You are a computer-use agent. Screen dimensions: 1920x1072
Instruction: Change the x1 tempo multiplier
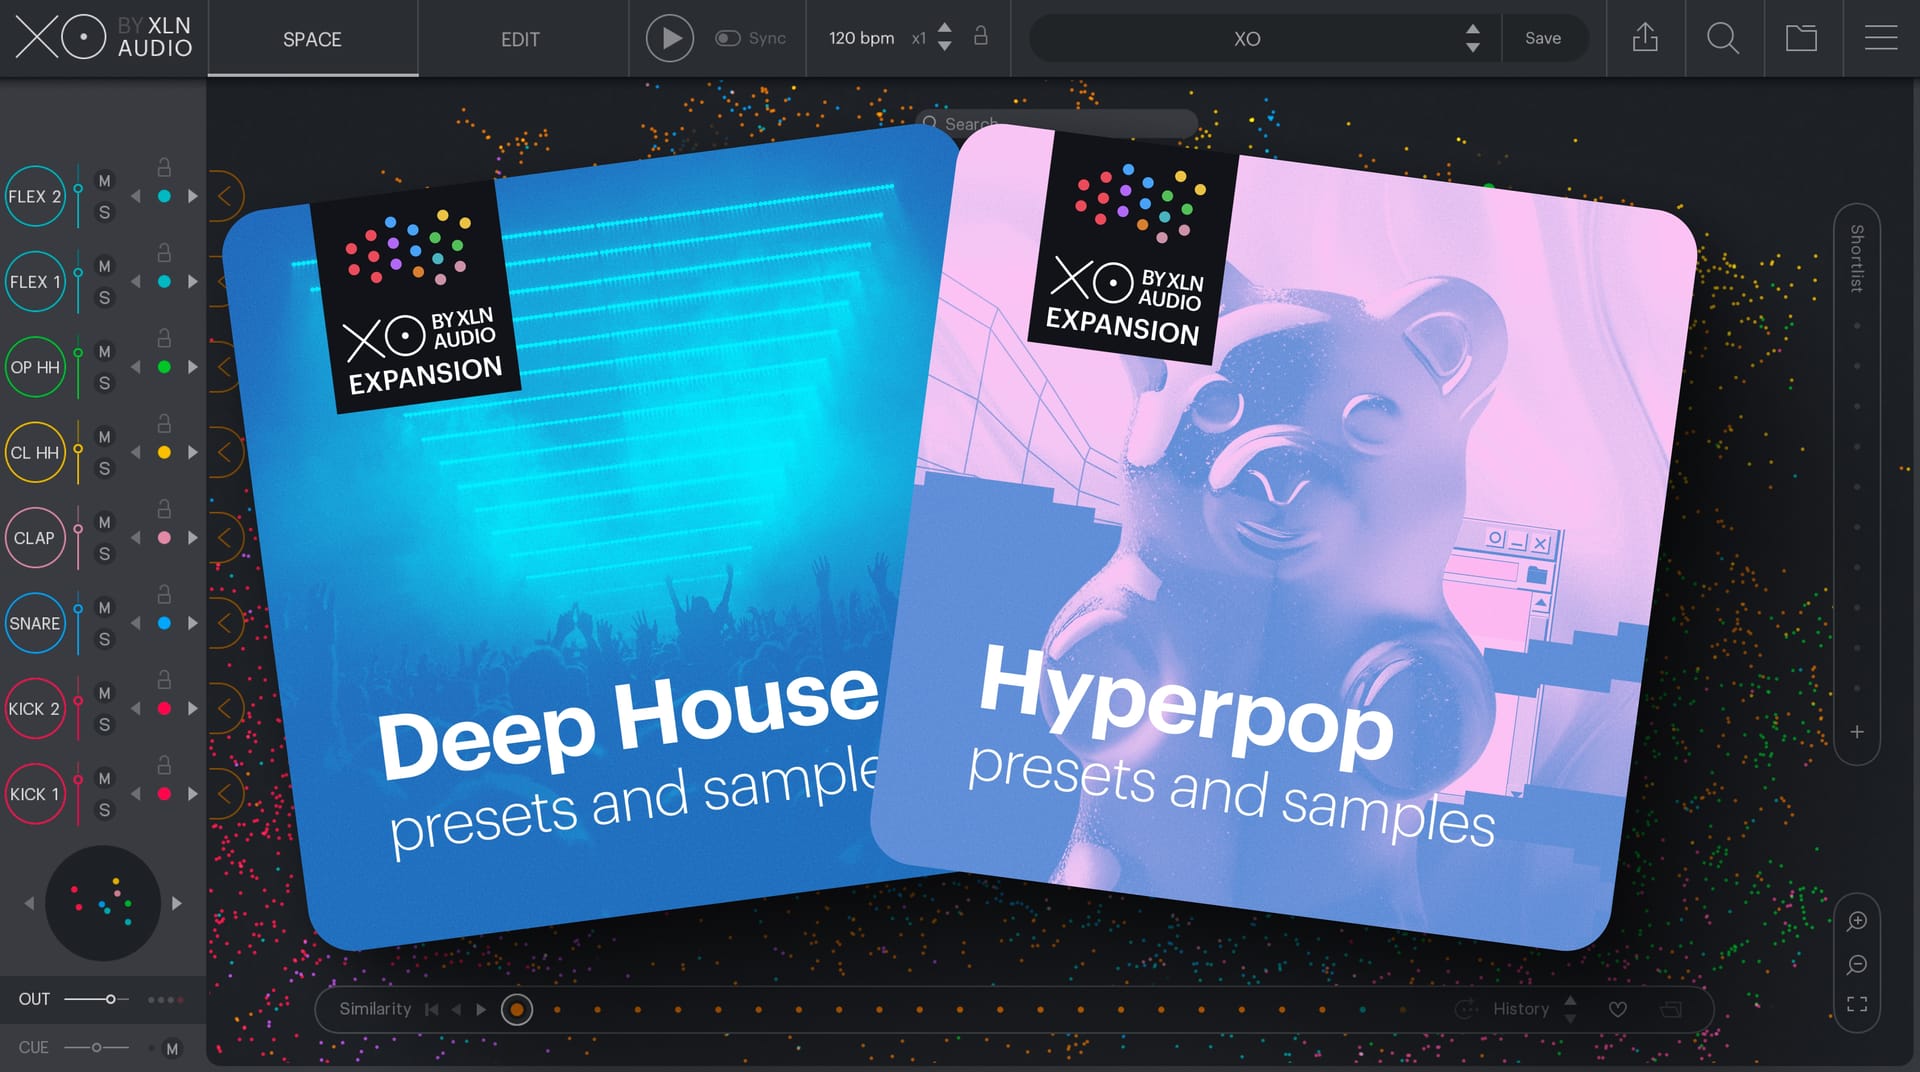[919, 38]
